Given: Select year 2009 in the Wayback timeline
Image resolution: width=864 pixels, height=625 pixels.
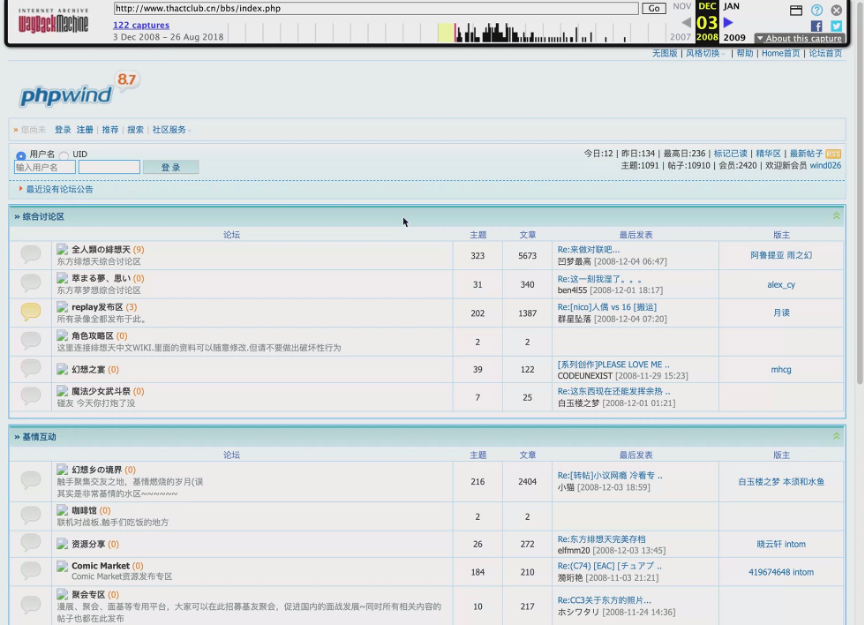Looking at the screenshot, I should tap(734, 37).
